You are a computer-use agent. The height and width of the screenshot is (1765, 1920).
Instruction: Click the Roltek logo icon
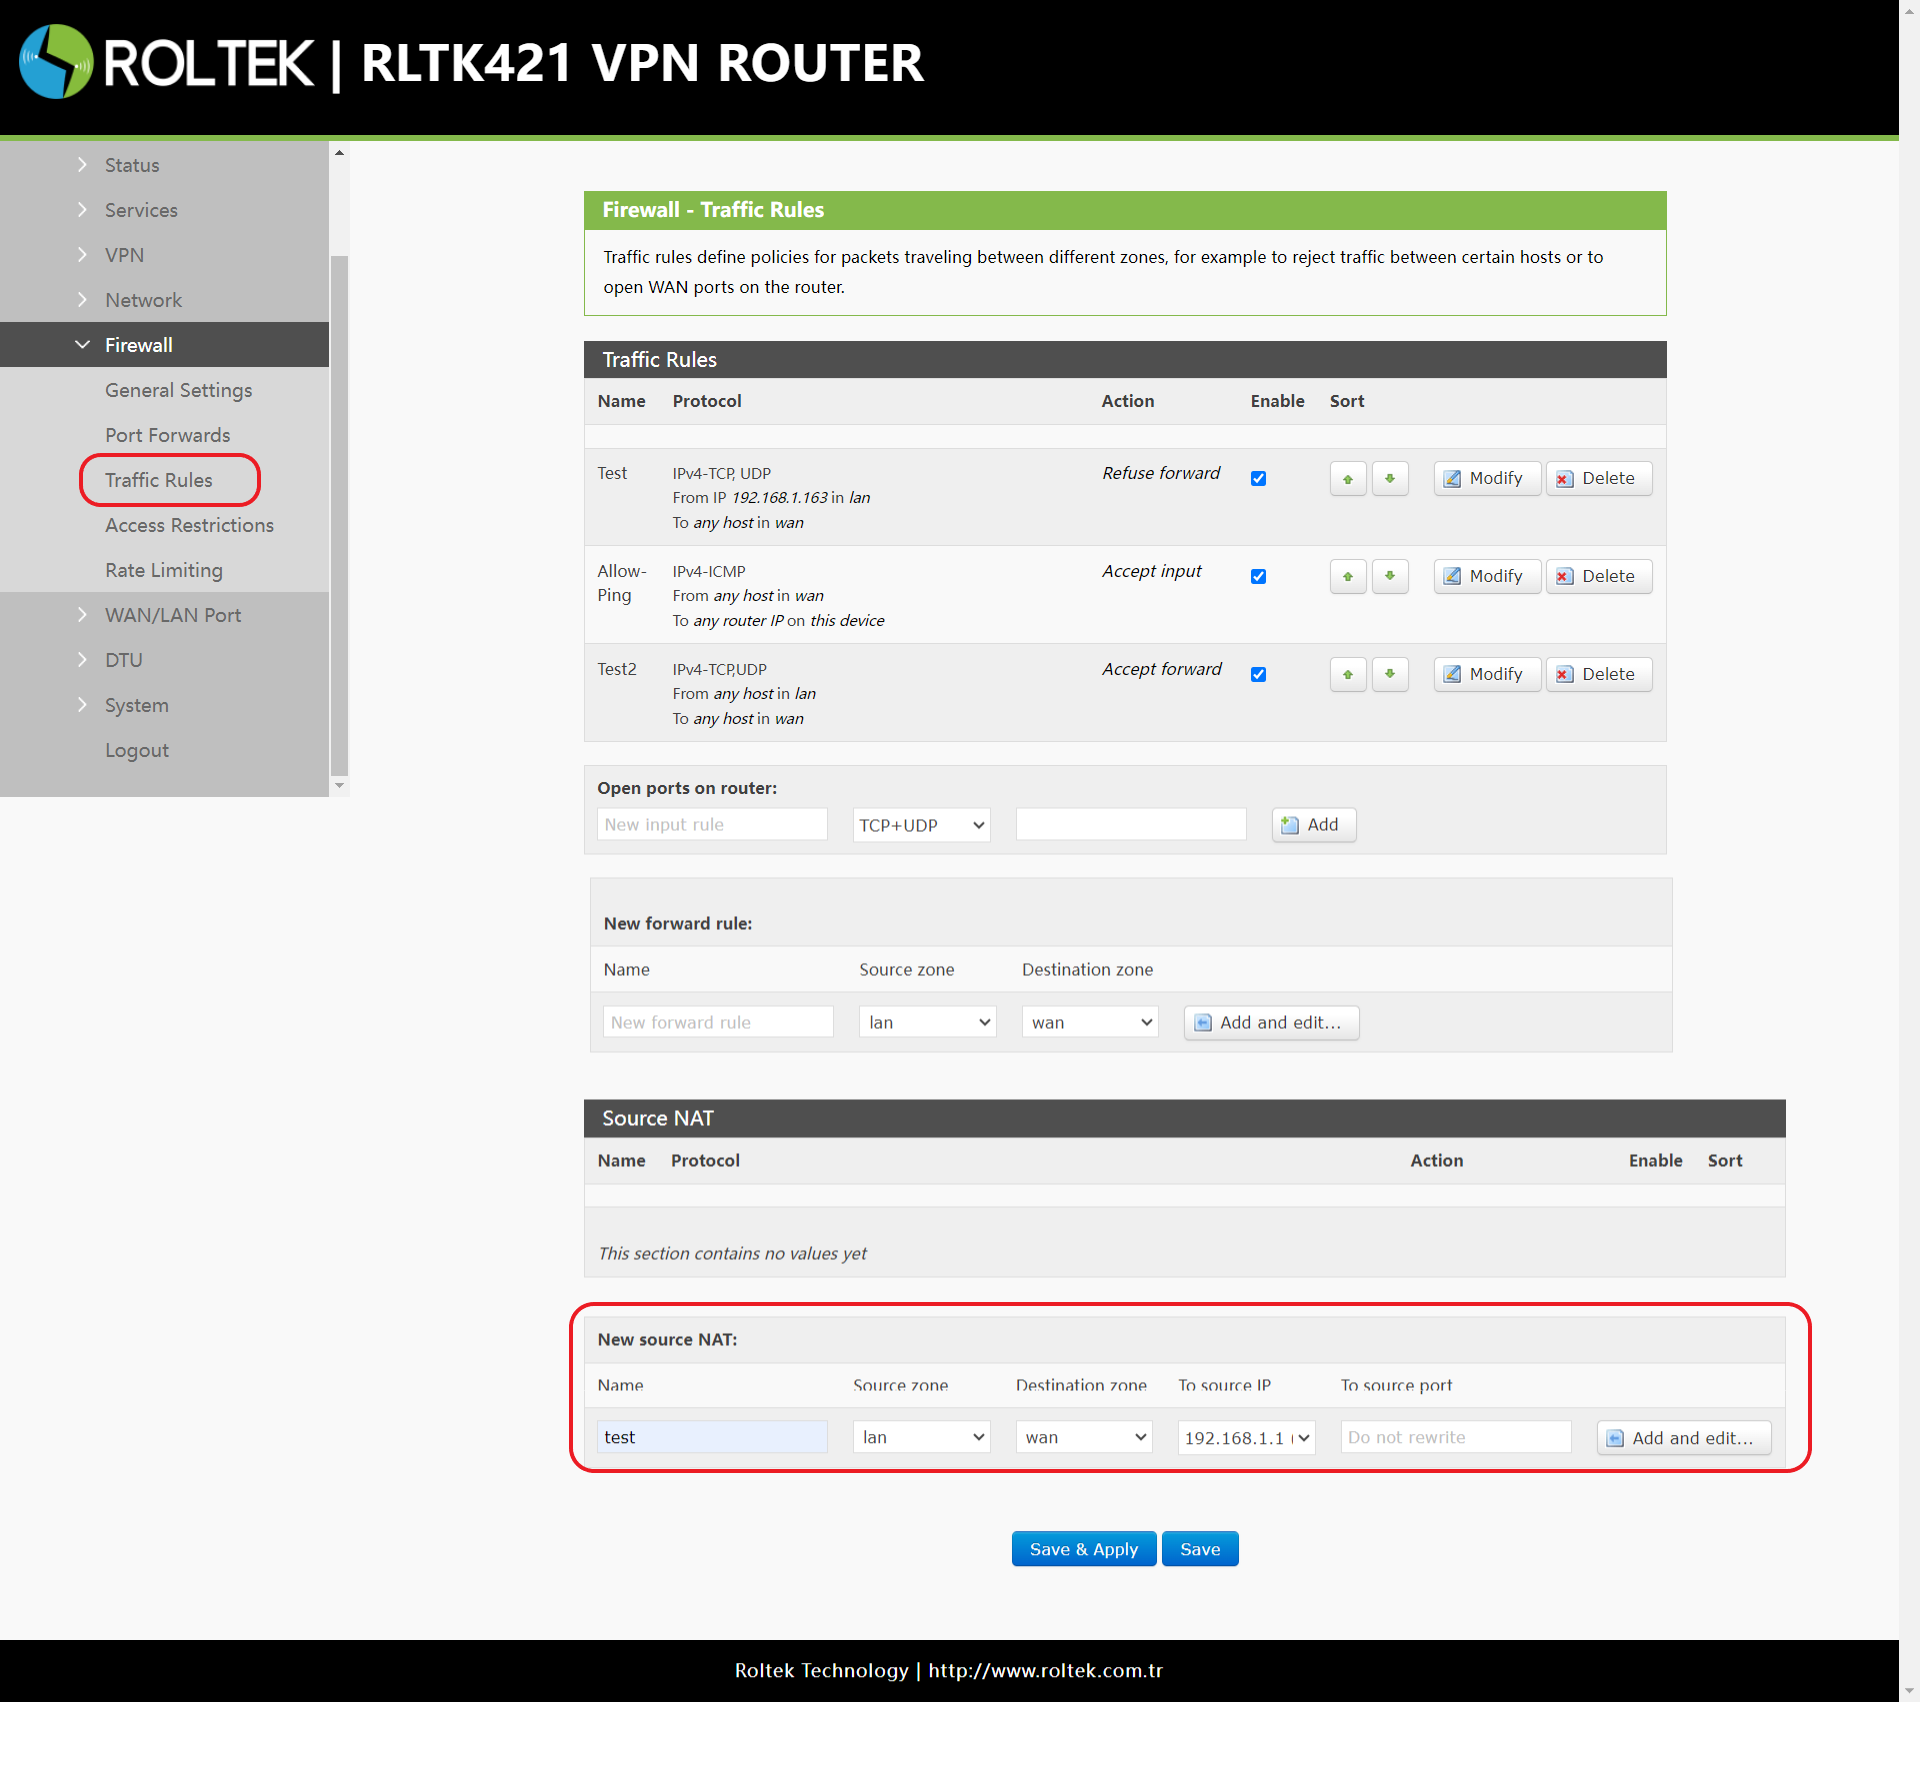(x=56, y=62)
